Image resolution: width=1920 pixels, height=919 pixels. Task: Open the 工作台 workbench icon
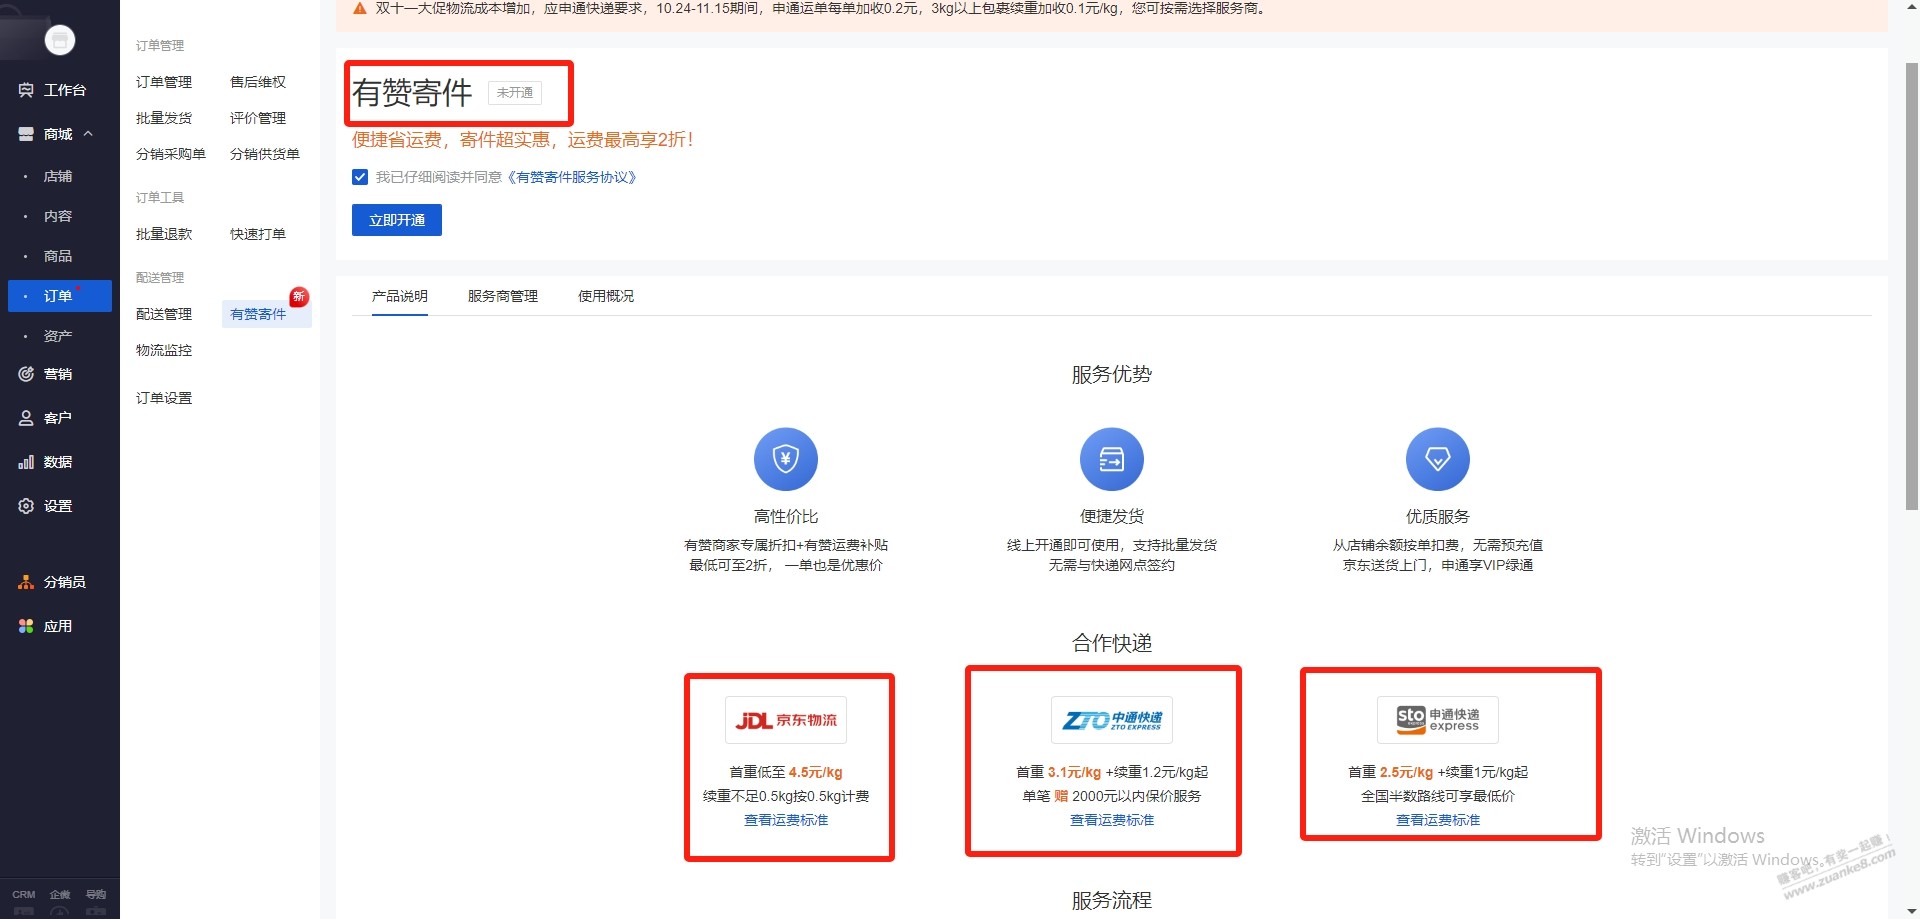point(26,90)
